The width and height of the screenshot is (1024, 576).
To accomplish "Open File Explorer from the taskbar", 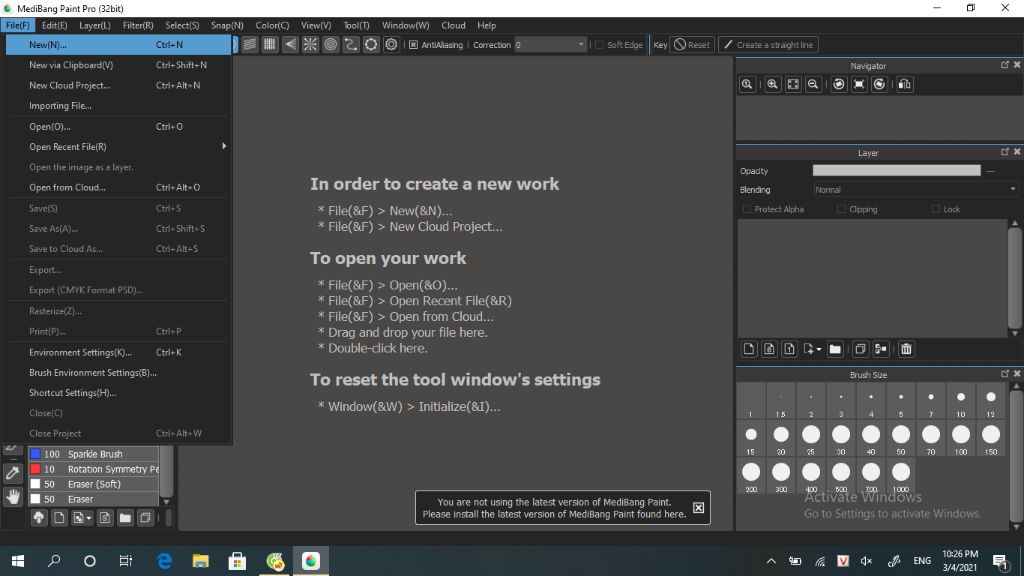I will click(200, 560).
